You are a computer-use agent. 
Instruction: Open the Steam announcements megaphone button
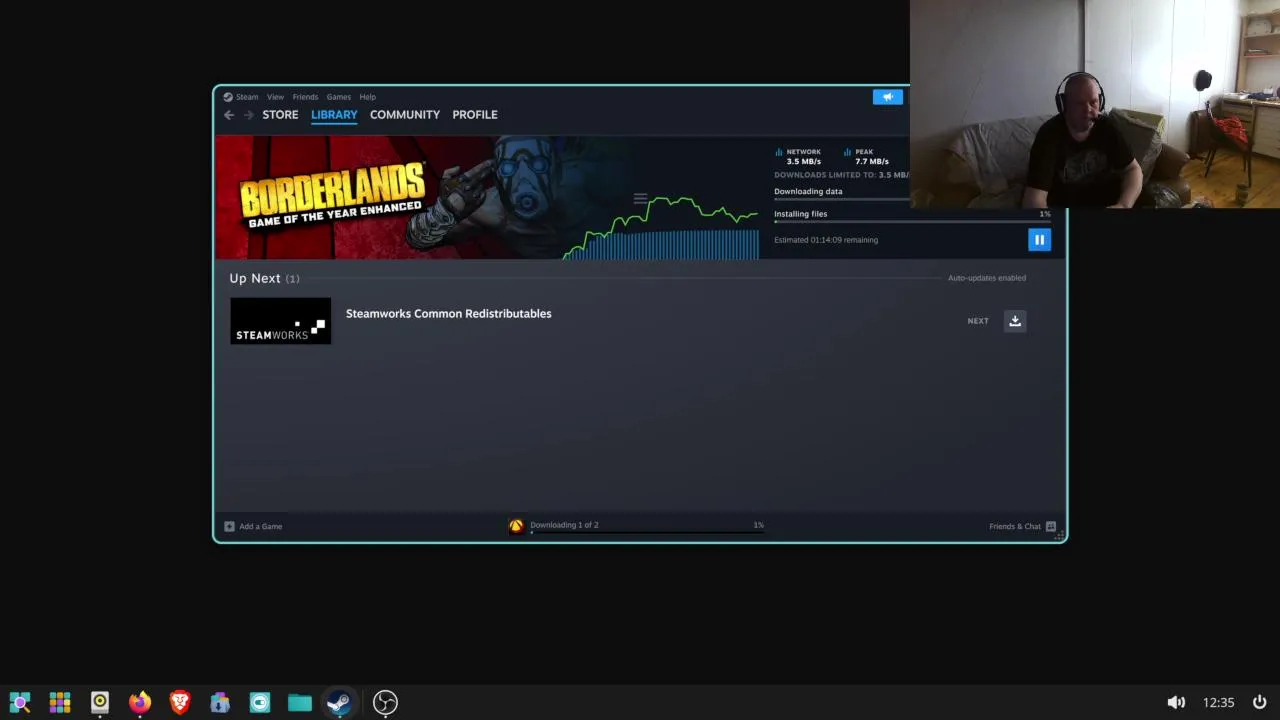tap(887, 97)
